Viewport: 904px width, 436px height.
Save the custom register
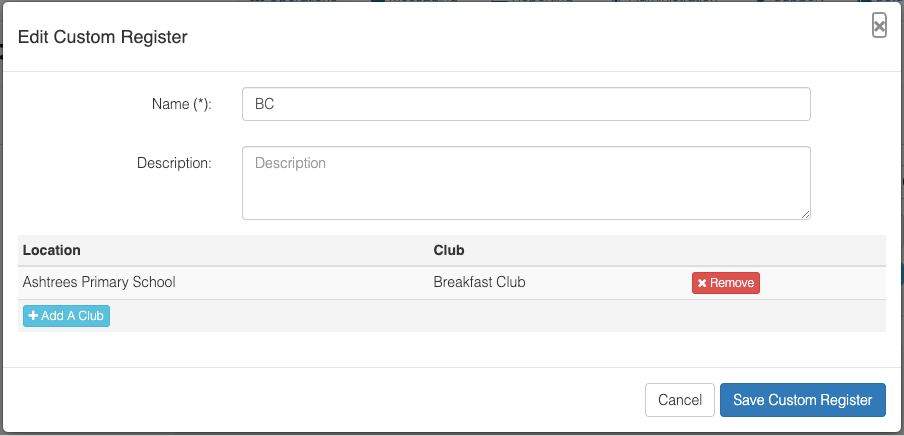point(802,400)
